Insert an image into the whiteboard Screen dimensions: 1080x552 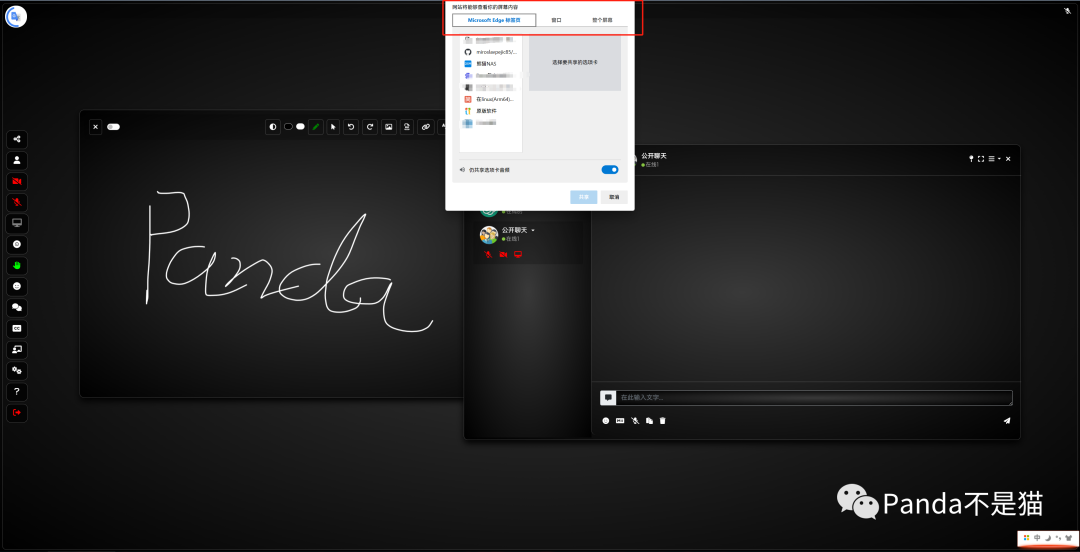pyautogui.click(x=388, y=127)
